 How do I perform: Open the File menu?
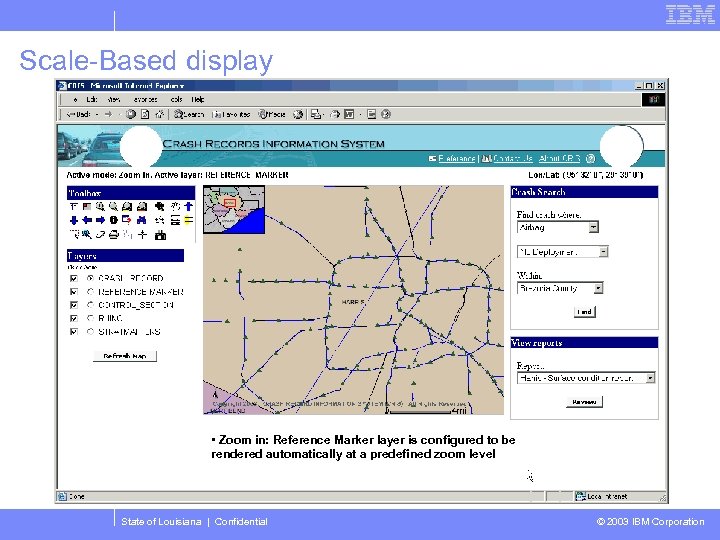tap(75, 99)
